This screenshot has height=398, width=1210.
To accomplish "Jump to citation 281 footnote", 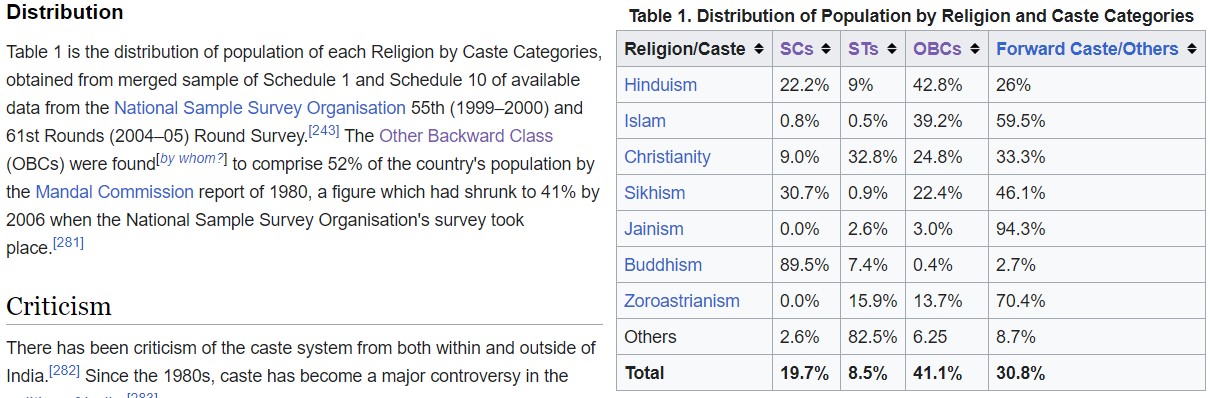I will (x=68, y=242).
